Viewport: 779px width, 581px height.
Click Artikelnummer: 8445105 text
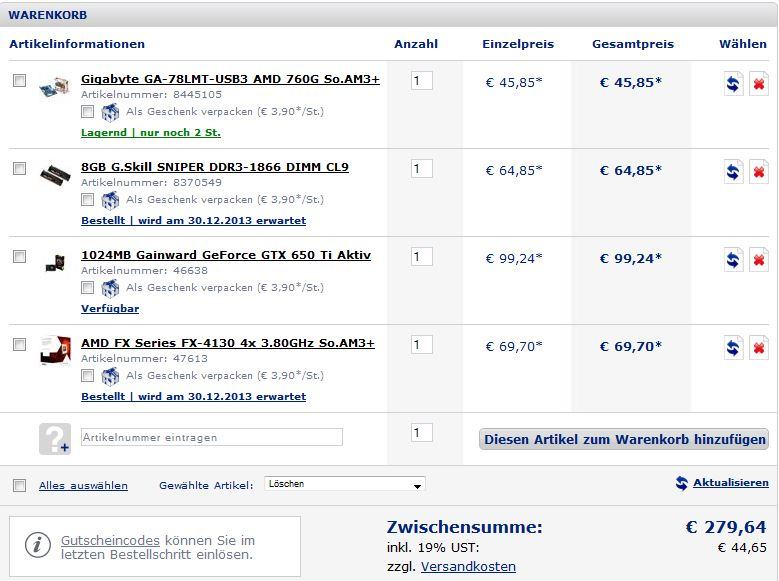[x=152, y=94]
